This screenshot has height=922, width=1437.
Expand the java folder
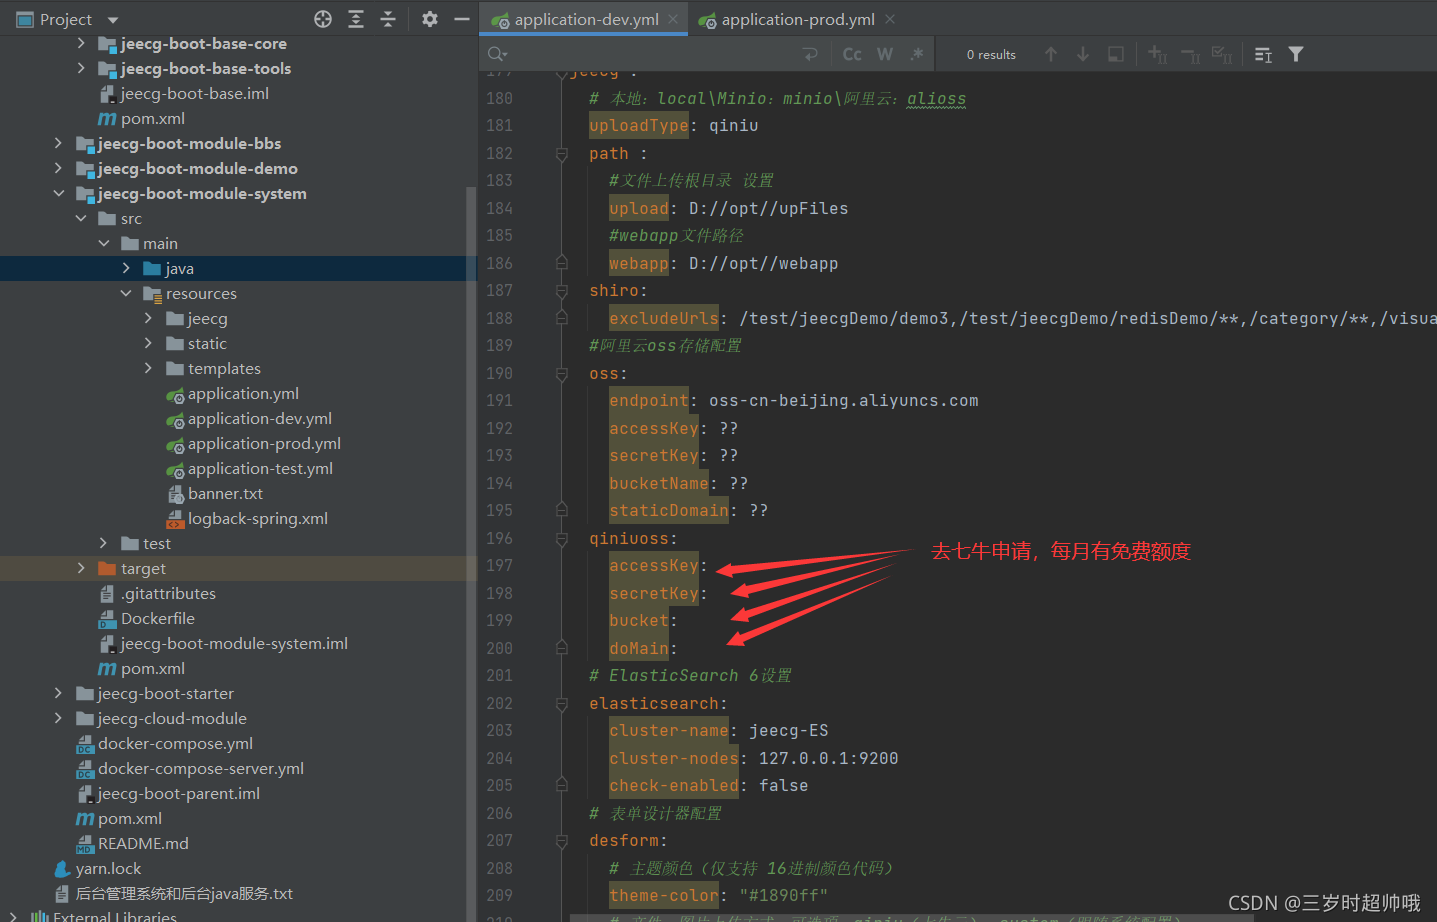(126, 268)
